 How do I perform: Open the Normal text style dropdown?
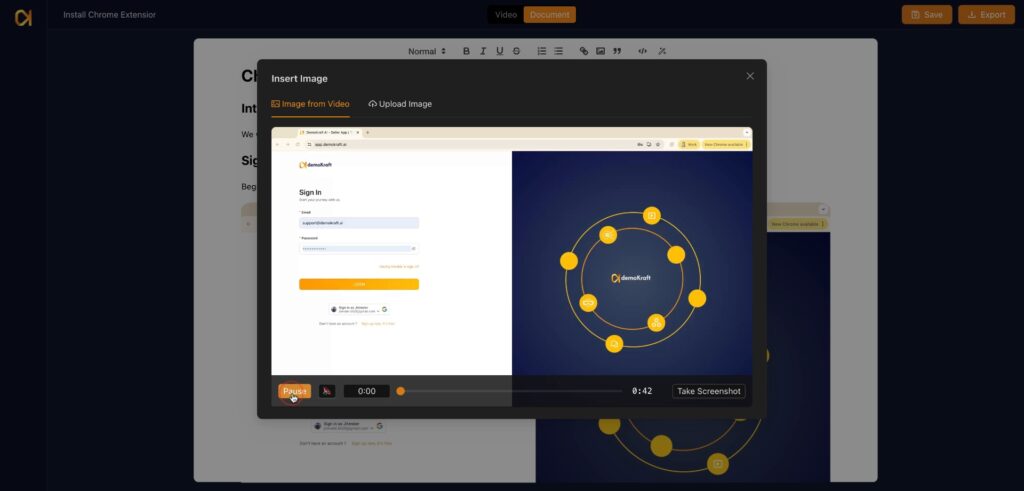427,51
